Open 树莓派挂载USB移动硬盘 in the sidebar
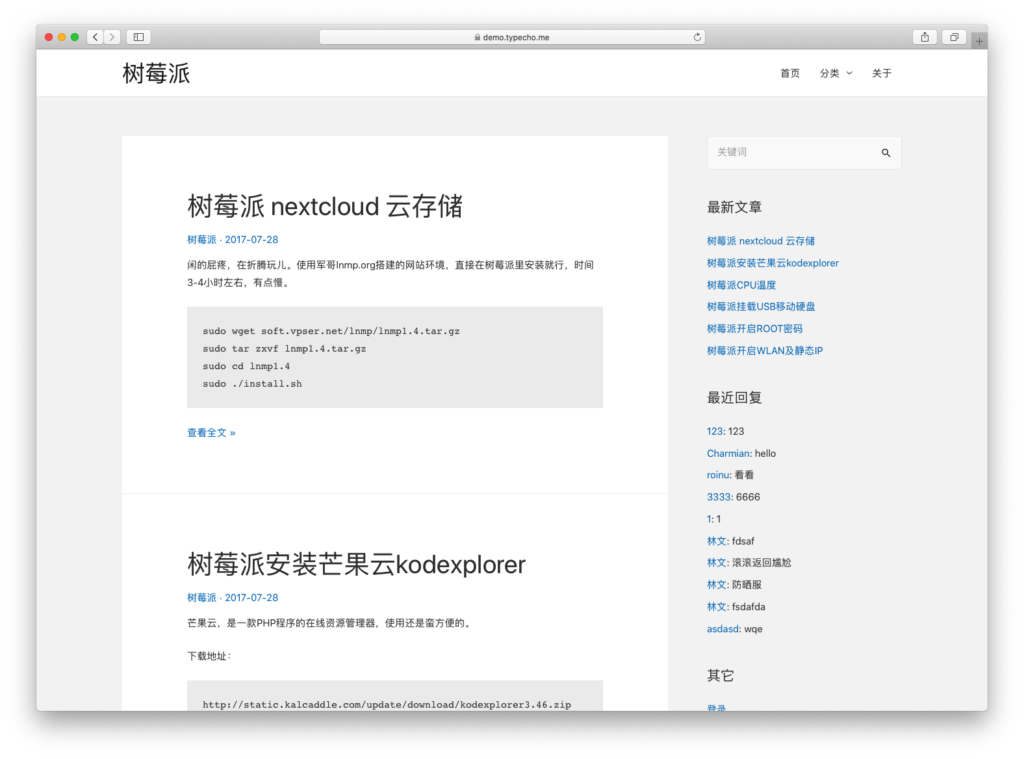Image resolution: width=1024 pixels, height=759 pixels. [x=760, y=306]
